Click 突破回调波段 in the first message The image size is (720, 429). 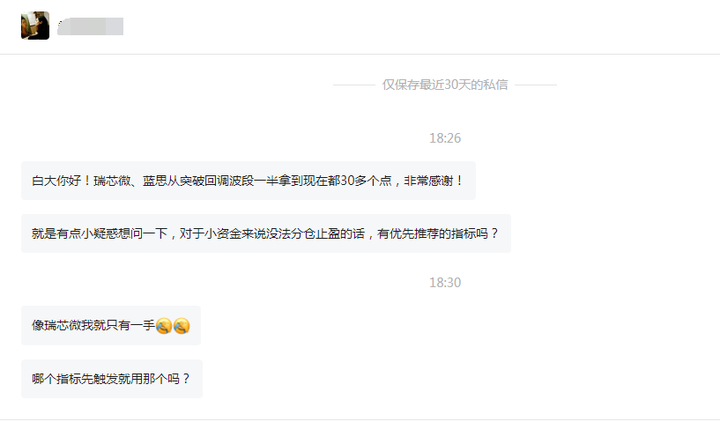217,181
